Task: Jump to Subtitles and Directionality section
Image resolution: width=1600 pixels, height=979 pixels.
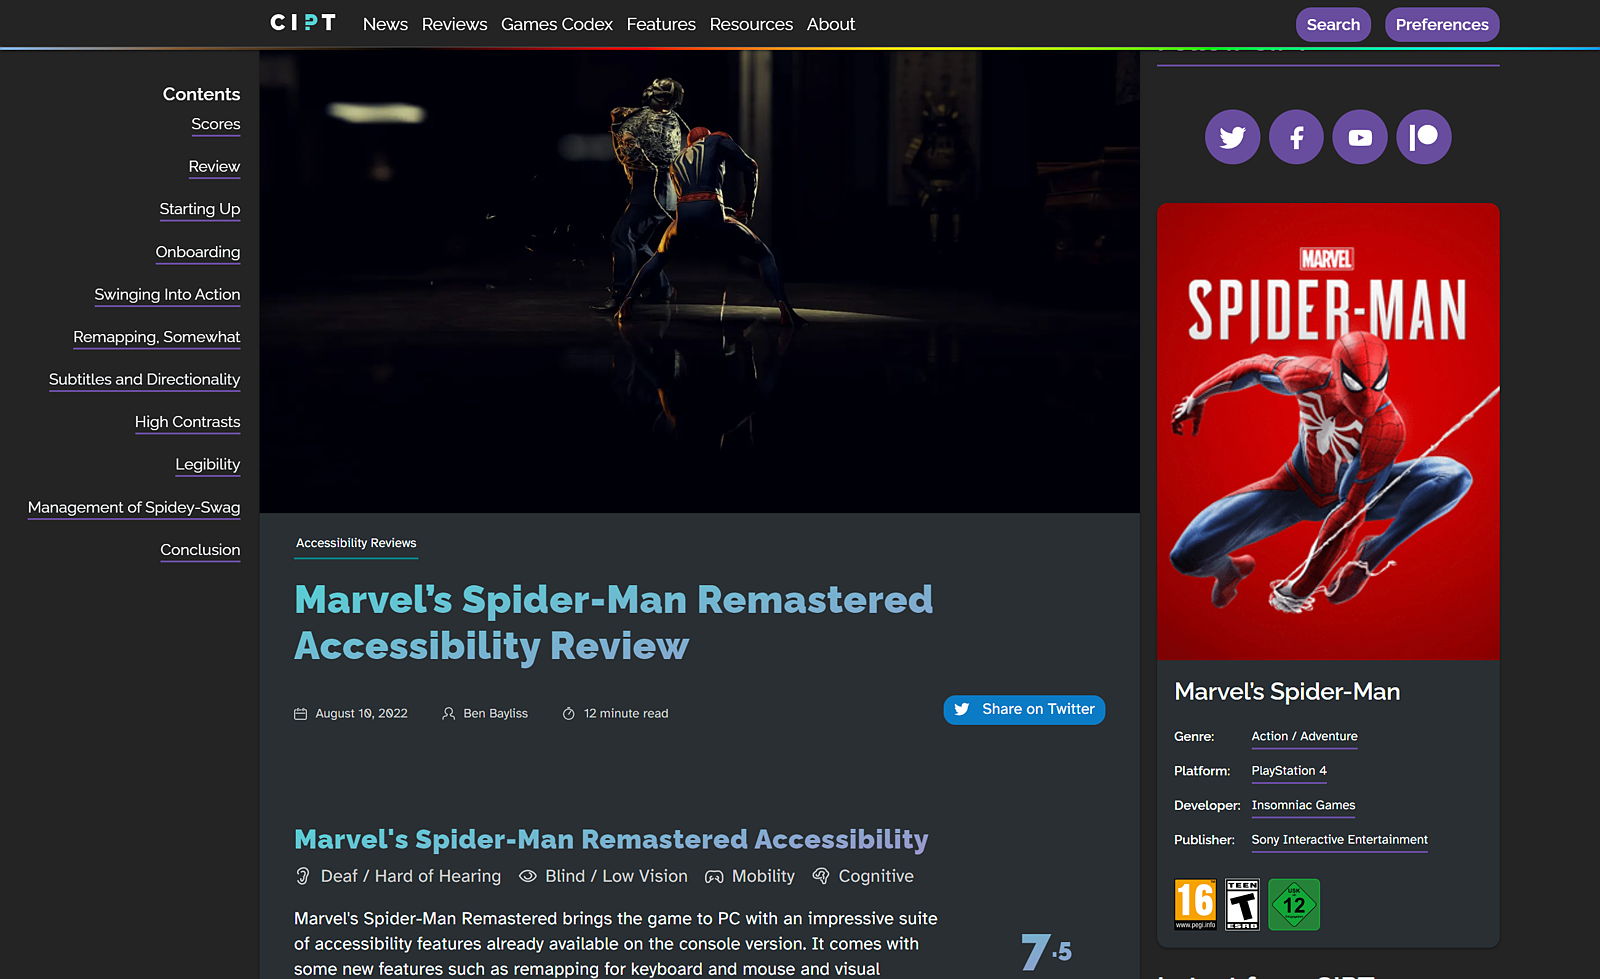Action: [145, 380]
